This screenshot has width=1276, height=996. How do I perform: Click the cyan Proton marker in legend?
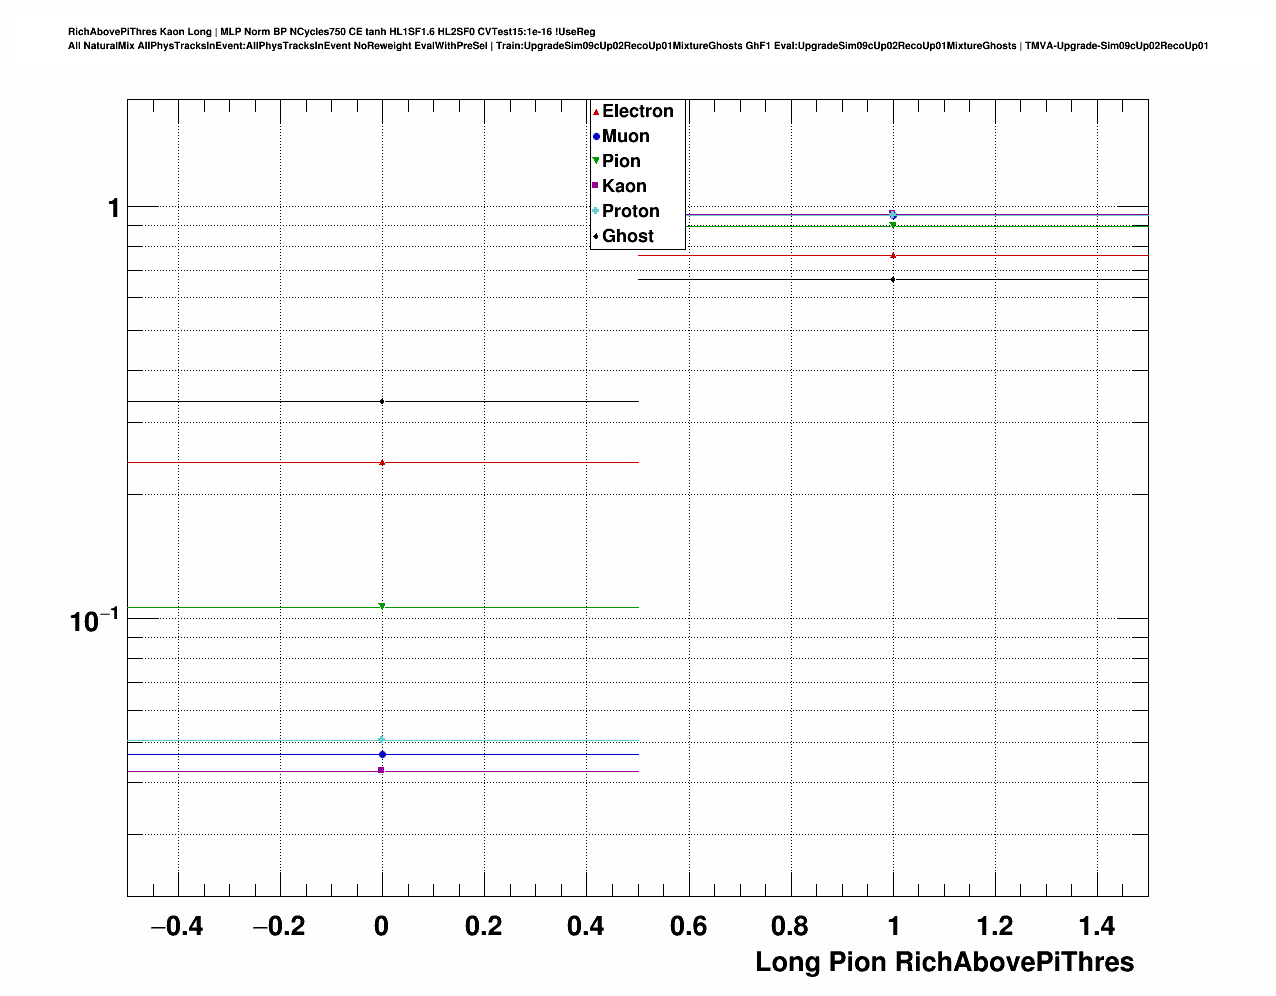coord(596,211)
